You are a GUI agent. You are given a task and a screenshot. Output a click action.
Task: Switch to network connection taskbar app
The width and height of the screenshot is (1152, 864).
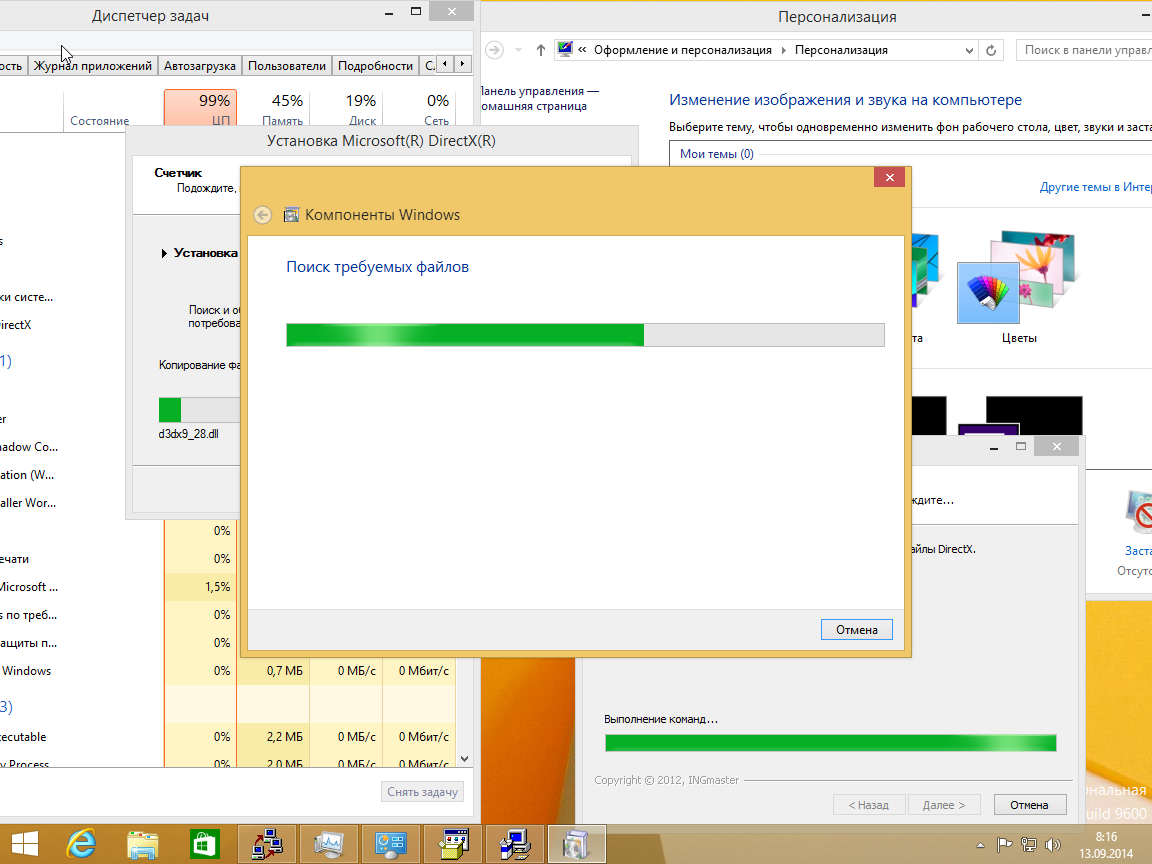(x=267, y=844)
